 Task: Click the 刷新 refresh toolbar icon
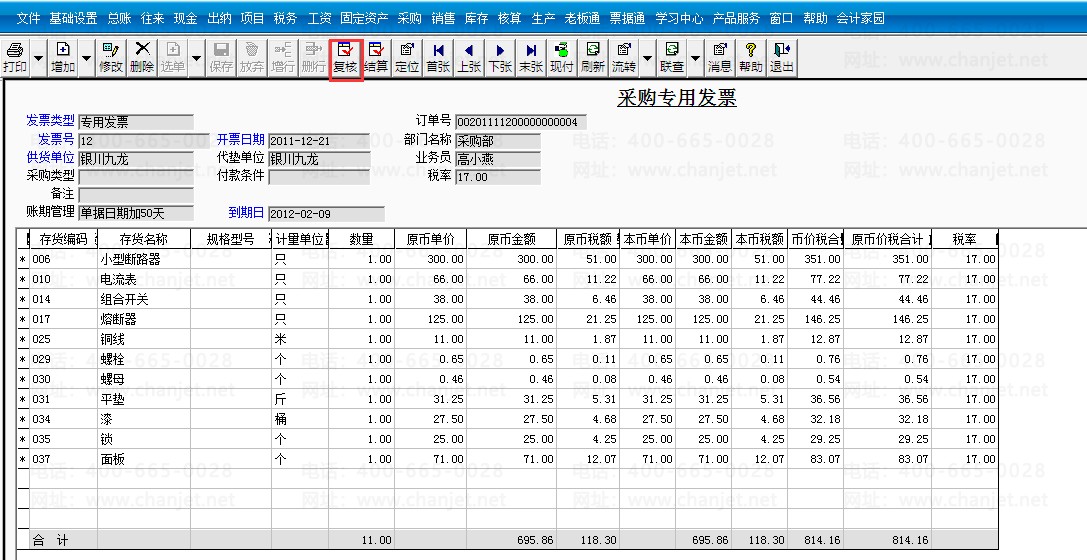point(593,58)
